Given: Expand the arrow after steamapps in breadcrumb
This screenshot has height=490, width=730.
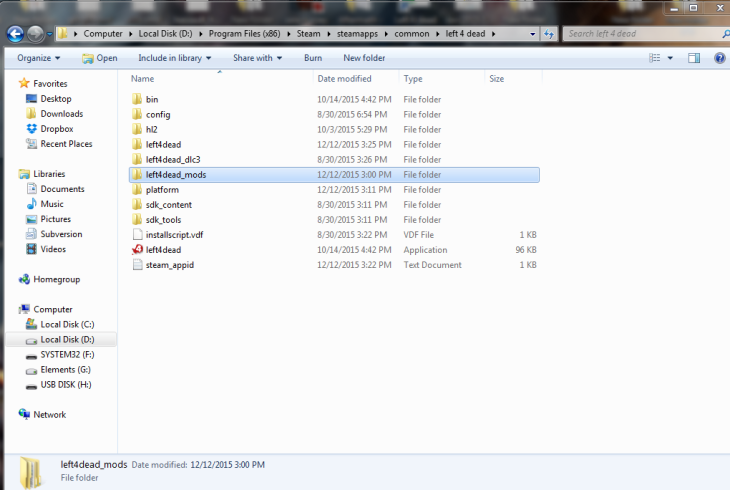Looking at the screenshot, I should pyautogui.click(x=386, y=34).
